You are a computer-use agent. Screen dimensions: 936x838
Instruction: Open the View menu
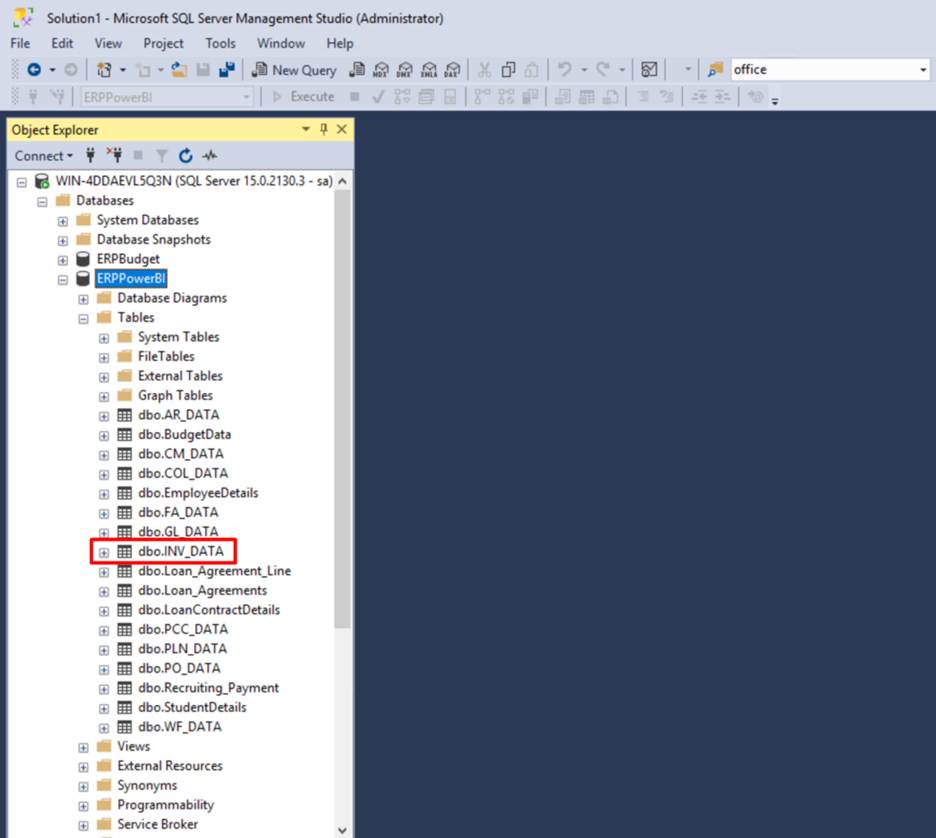point(108,44)
